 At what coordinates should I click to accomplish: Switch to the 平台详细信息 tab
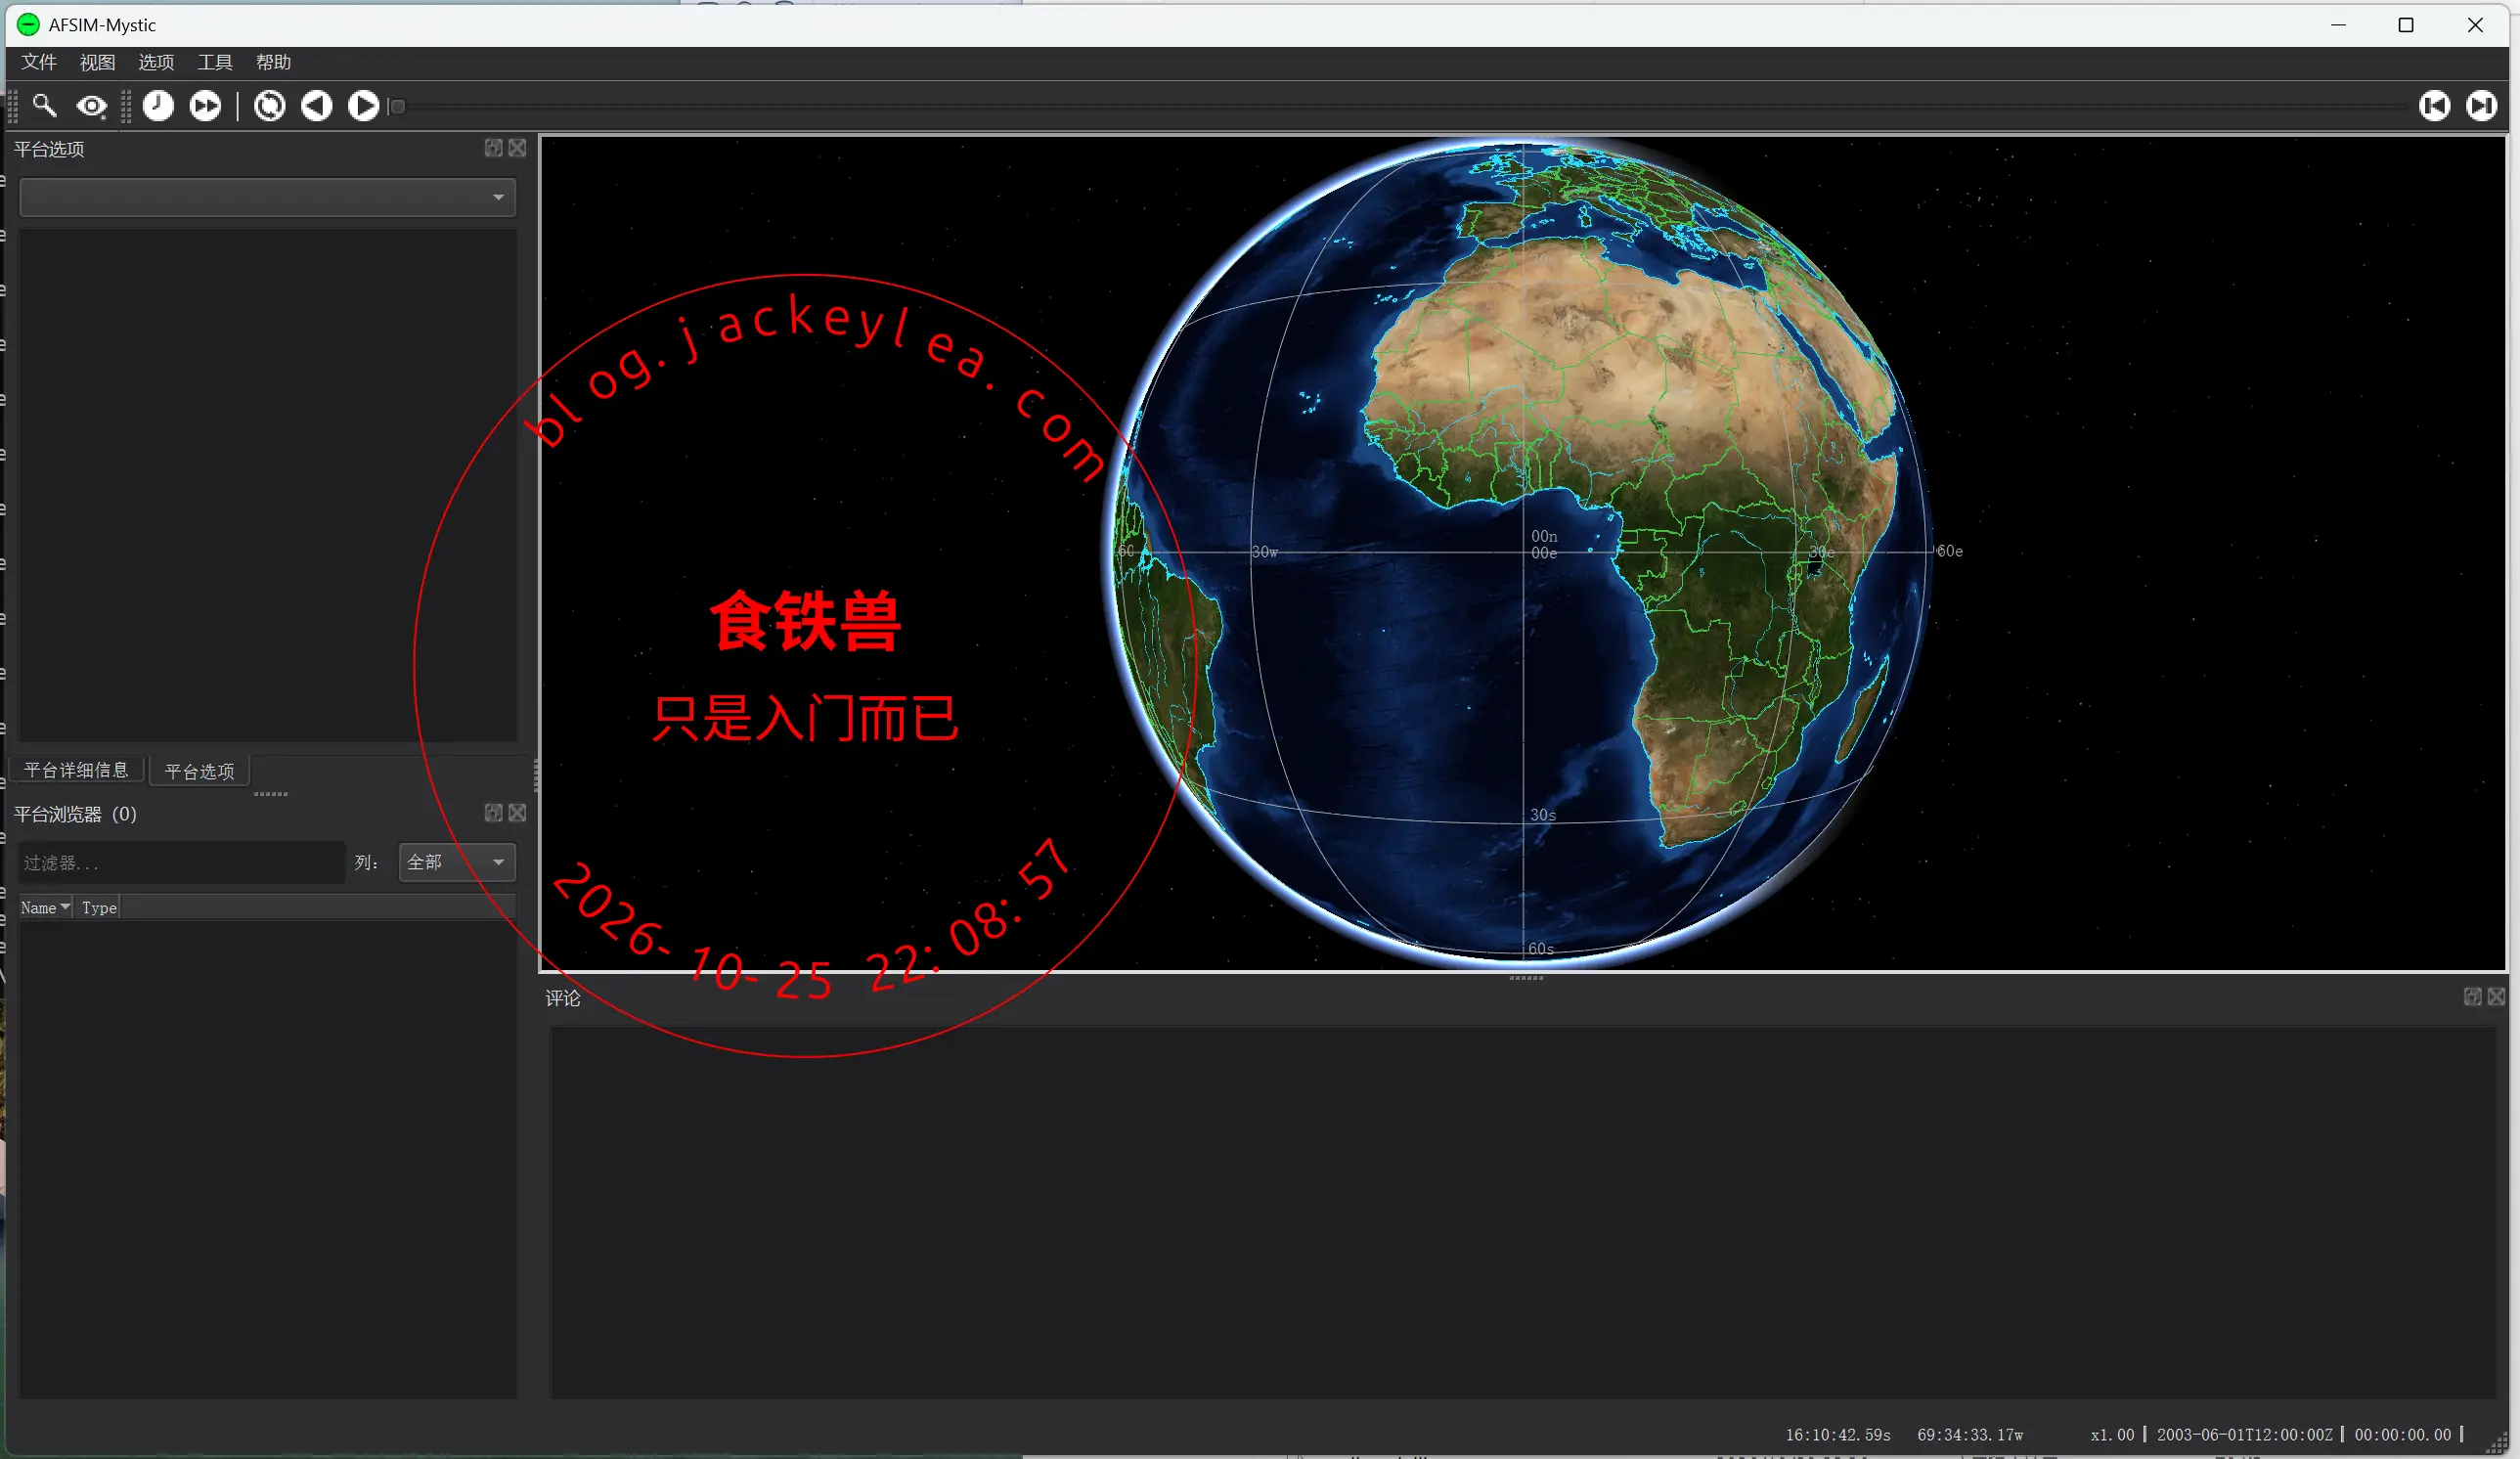click(x=76, y=770)
